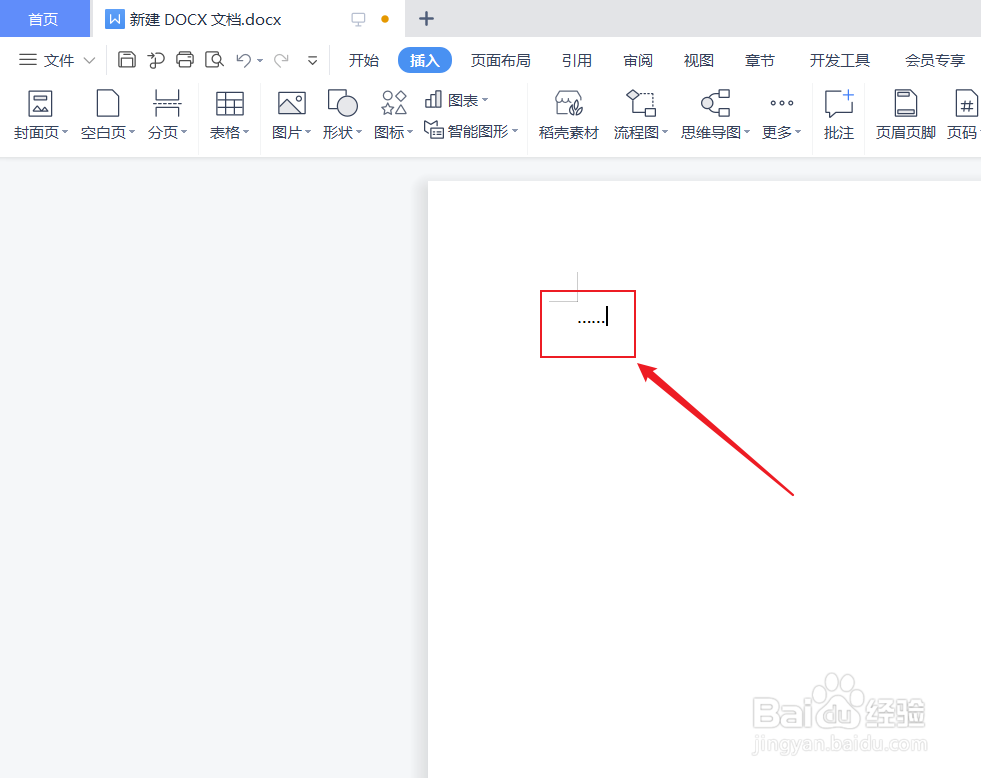This screenshot has width=981, height=778.
Task: Switch to the 开始 ribbon tab
Action: click(363, 60)
